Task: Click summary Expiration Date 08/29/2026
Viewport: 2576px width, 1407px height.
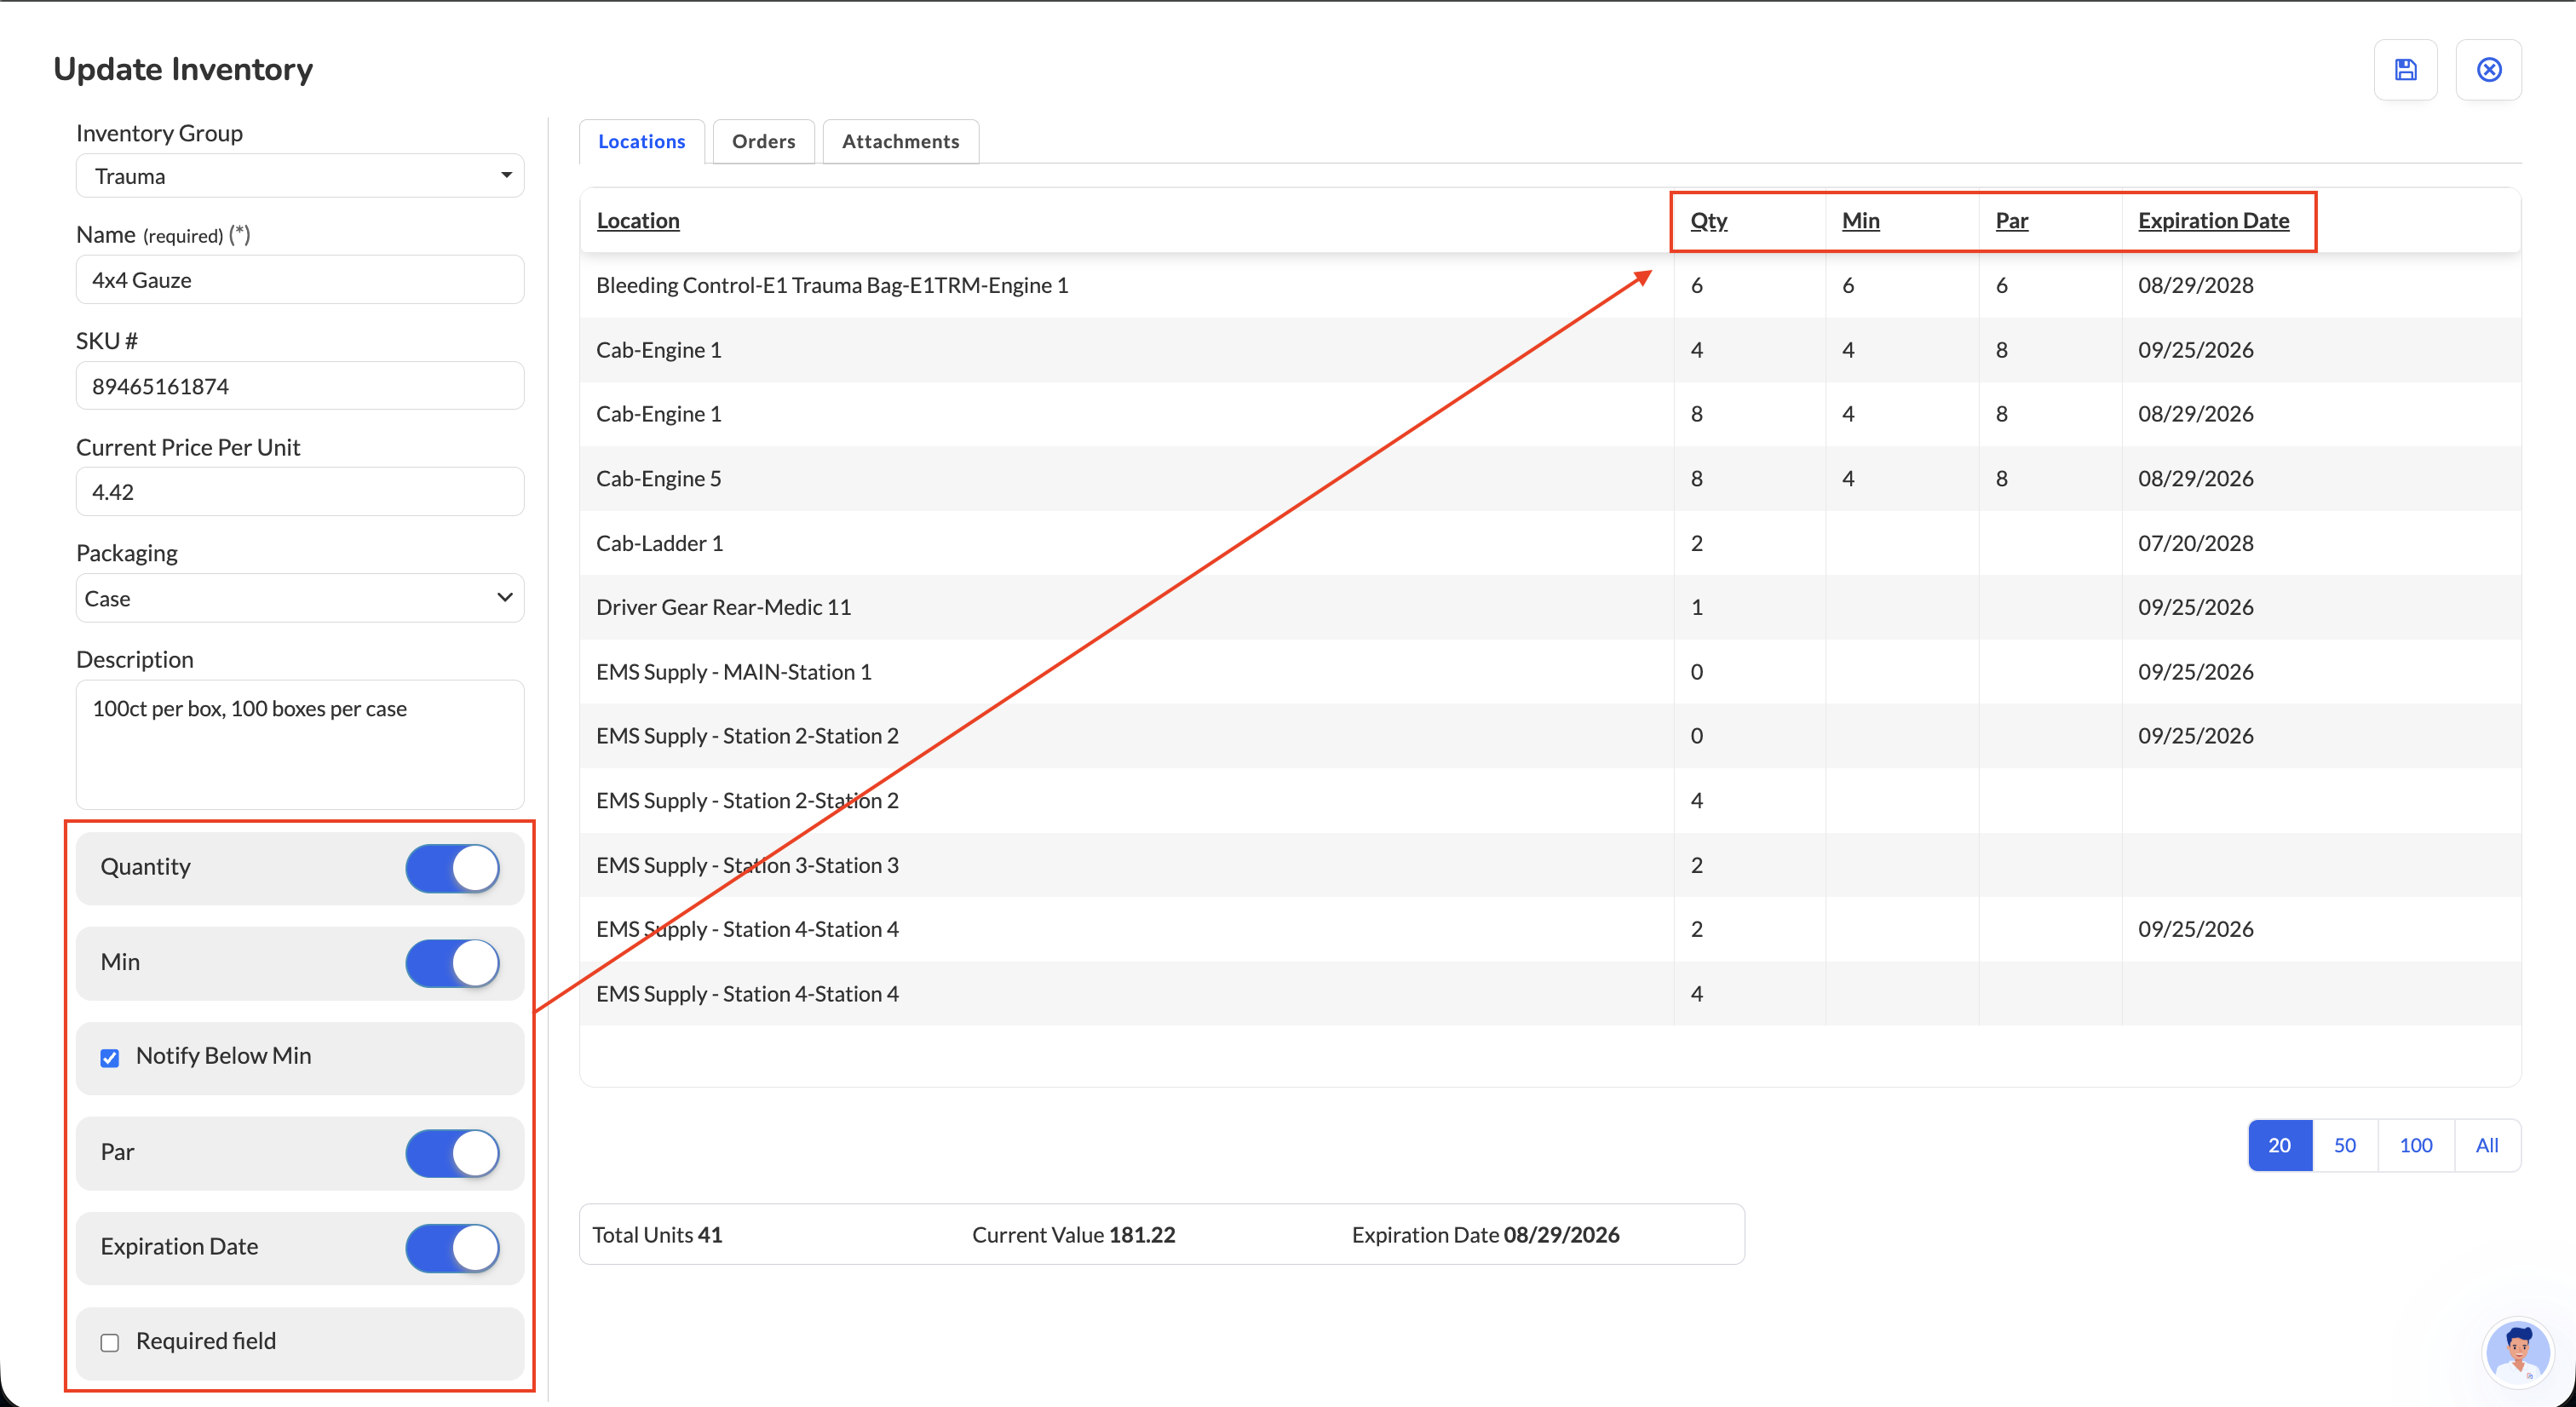Action: (1486, 1235)
